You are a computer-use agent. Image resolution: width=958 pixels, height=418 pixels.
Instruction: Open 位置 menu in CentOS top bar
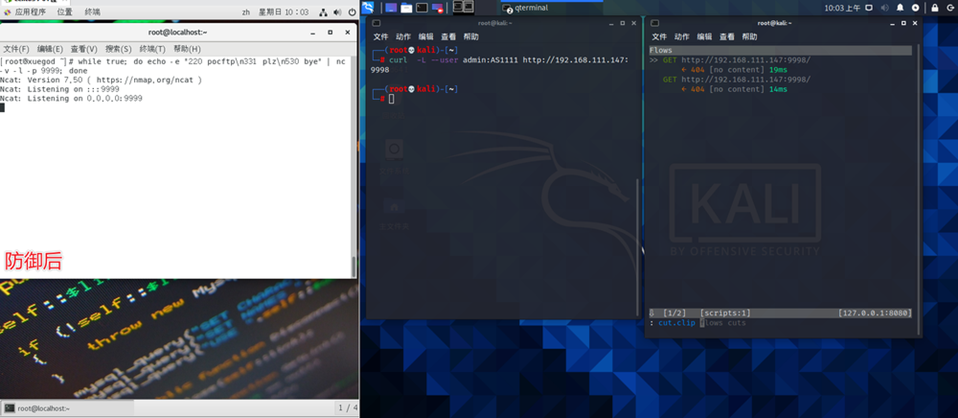(x=65, y=12)
